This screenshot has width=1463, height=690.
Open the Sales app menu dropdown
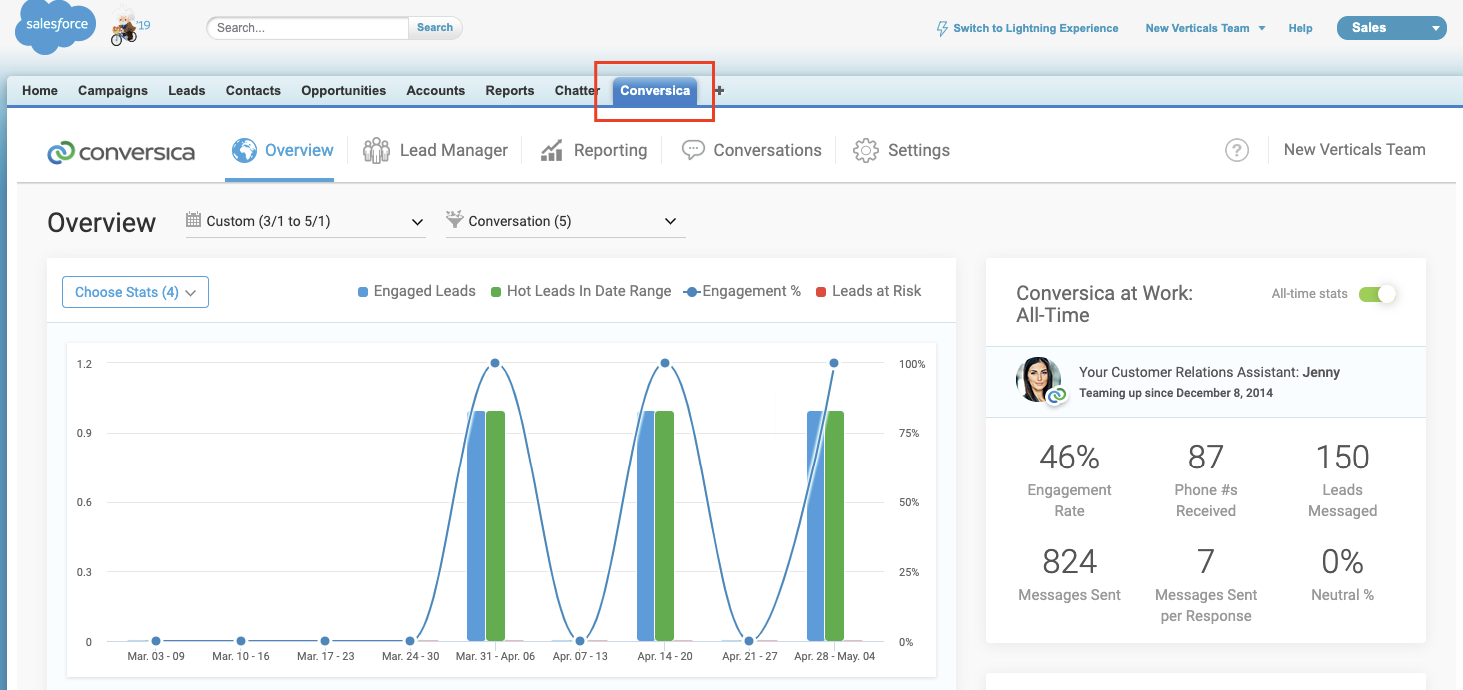pos(1392,28)
